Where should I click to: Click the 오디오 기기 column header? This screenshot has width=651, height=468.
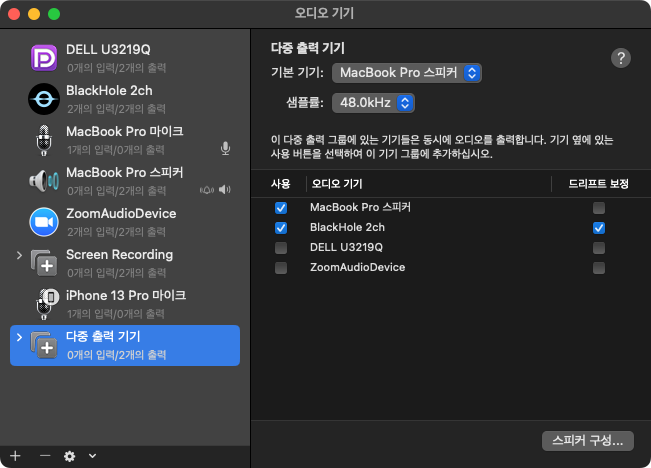pyautogui.click(x=337, y=184)
